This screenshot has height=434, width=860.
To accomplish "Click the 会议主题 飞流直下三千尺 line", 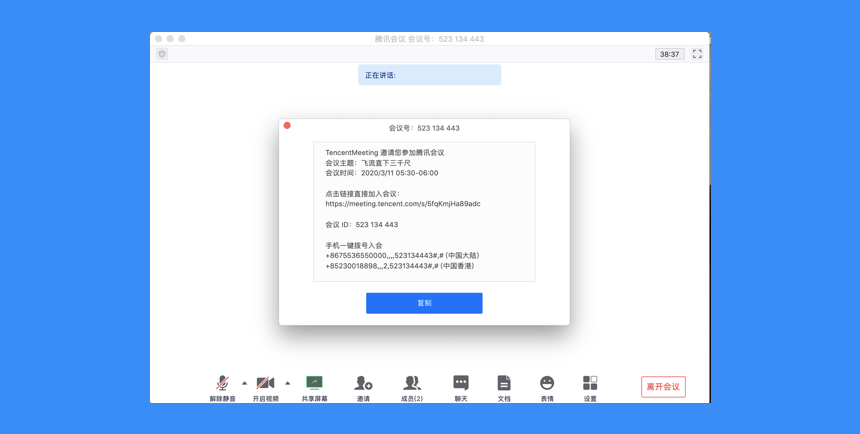I will coord(368,163).
